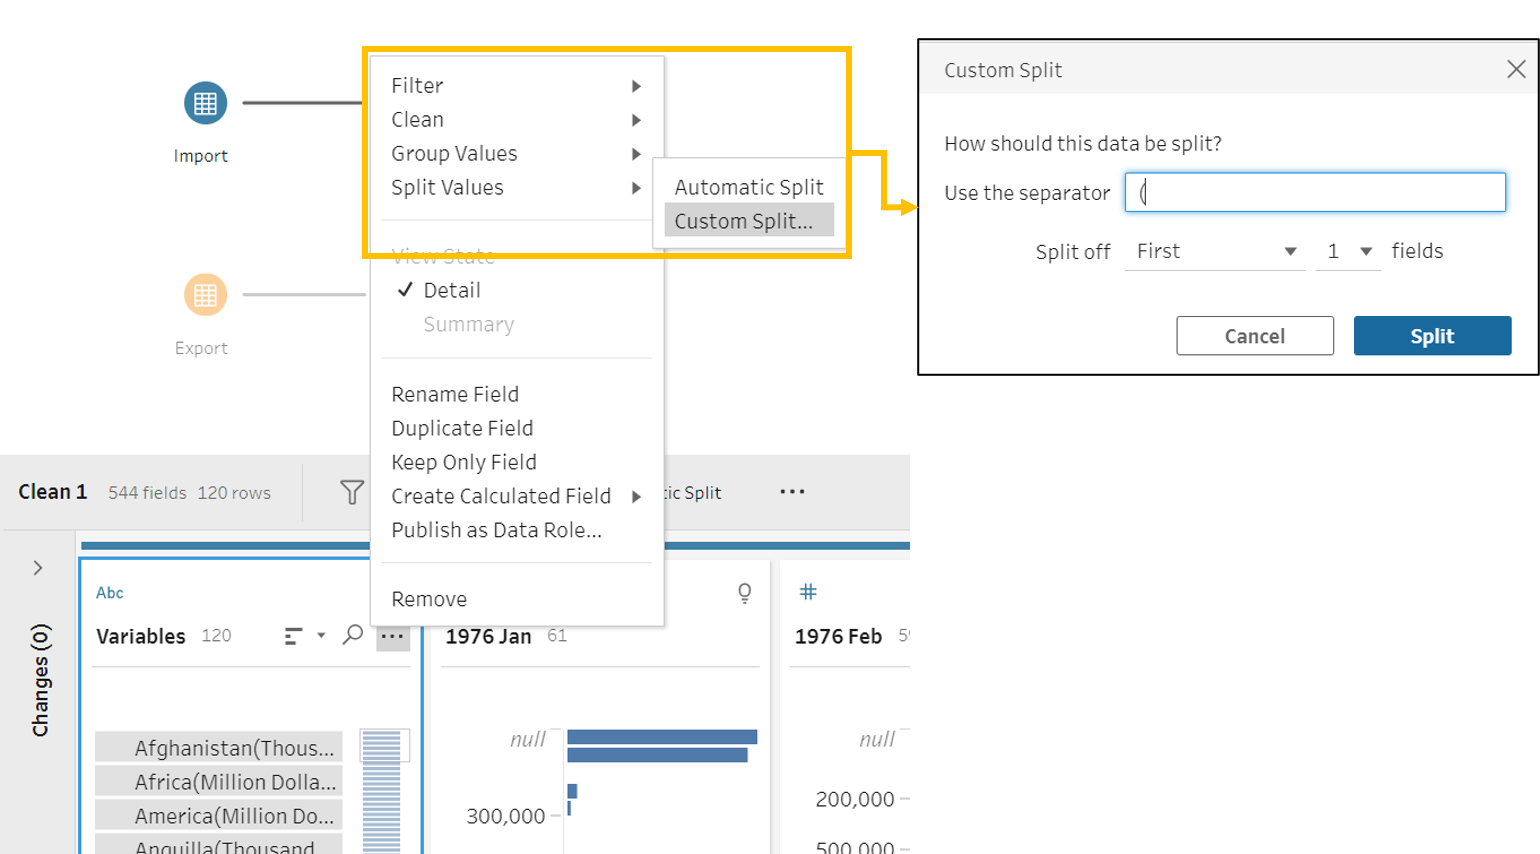This screenshot has width=1540, height=854.
Task: Click the lightbulb recommendations icon
Action: (x=744, y=593)
